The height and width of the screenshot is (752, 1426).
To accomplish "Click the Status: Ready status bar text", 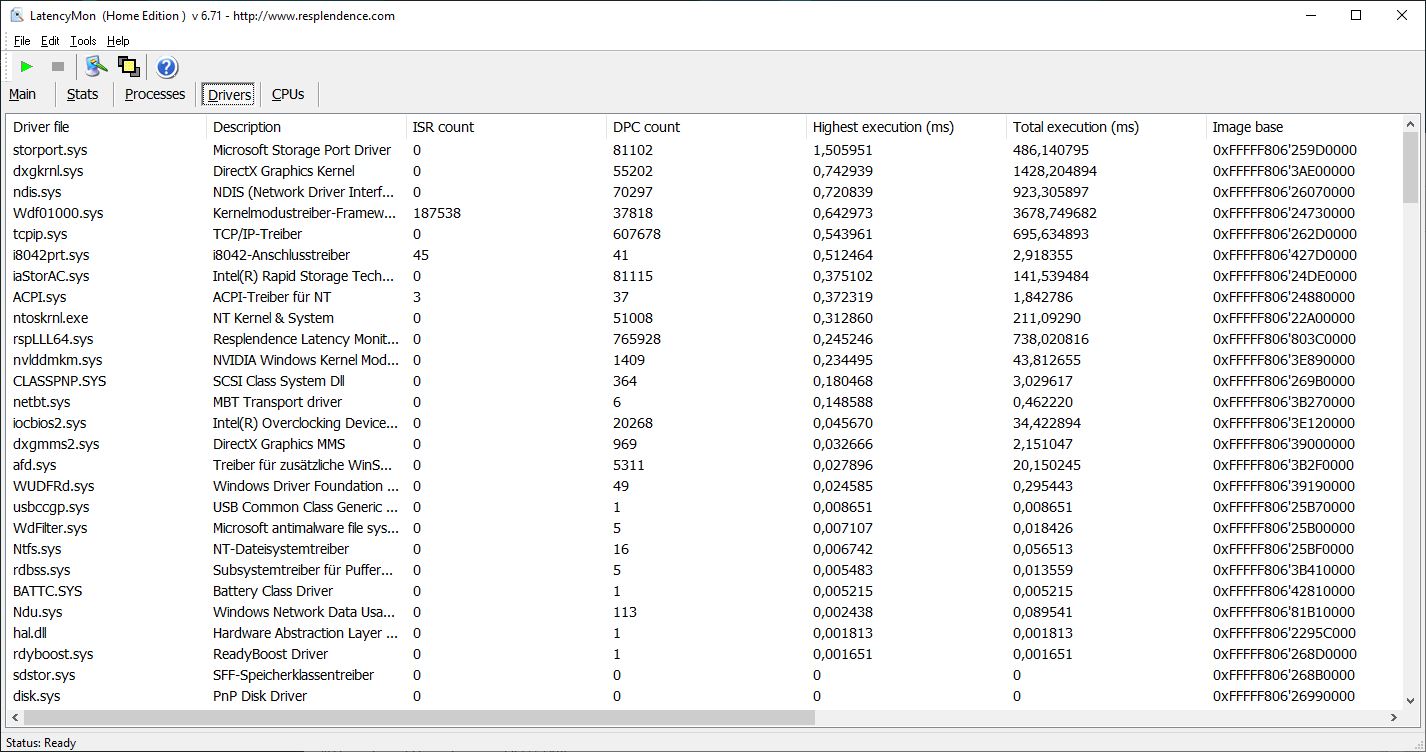I will pos(41,742).
